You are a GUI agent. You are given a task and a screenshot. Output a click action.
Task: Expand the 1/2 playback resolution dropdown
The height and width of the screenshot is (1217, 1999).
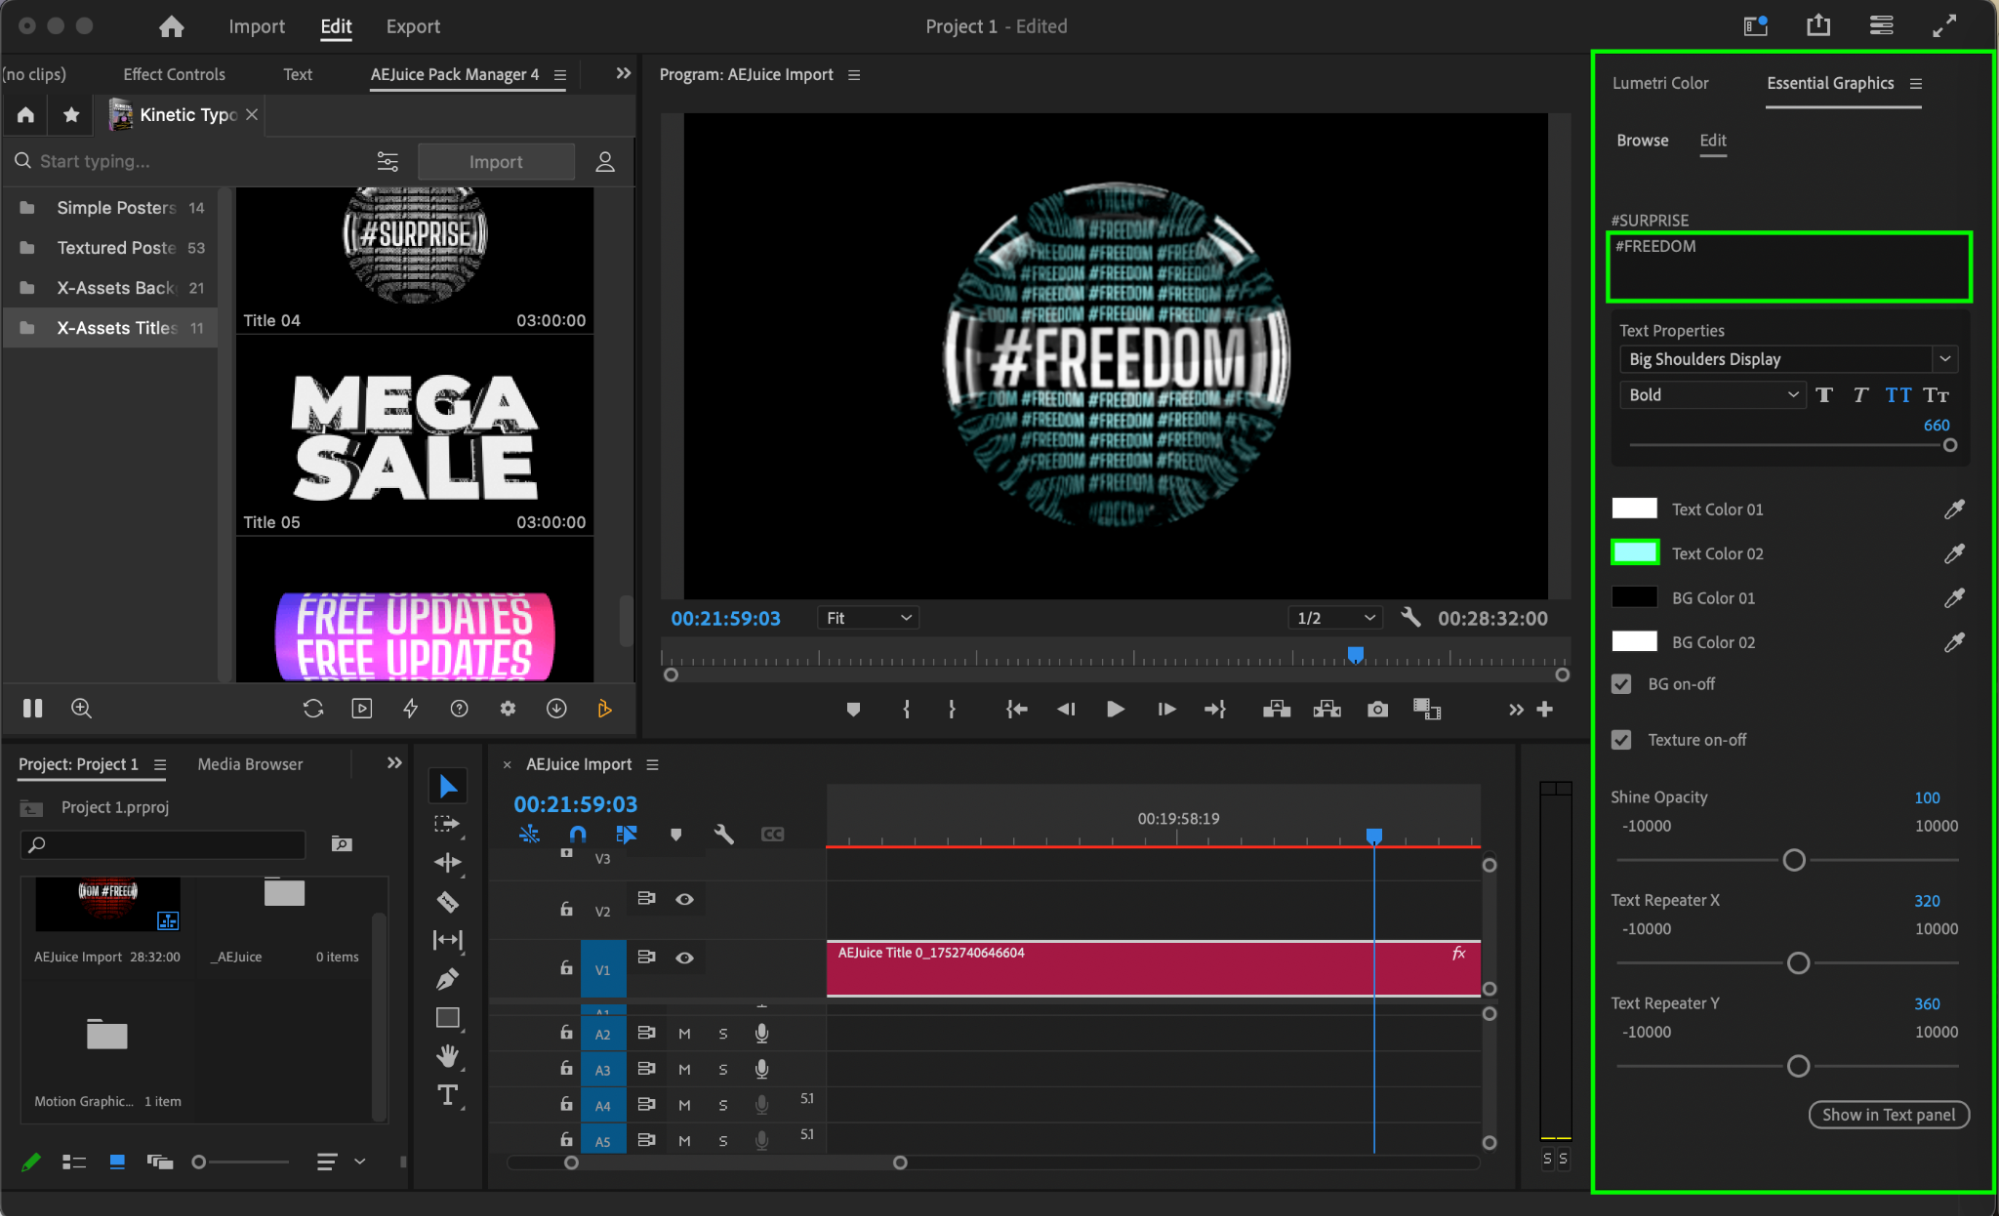click(x=1335, y=618)
